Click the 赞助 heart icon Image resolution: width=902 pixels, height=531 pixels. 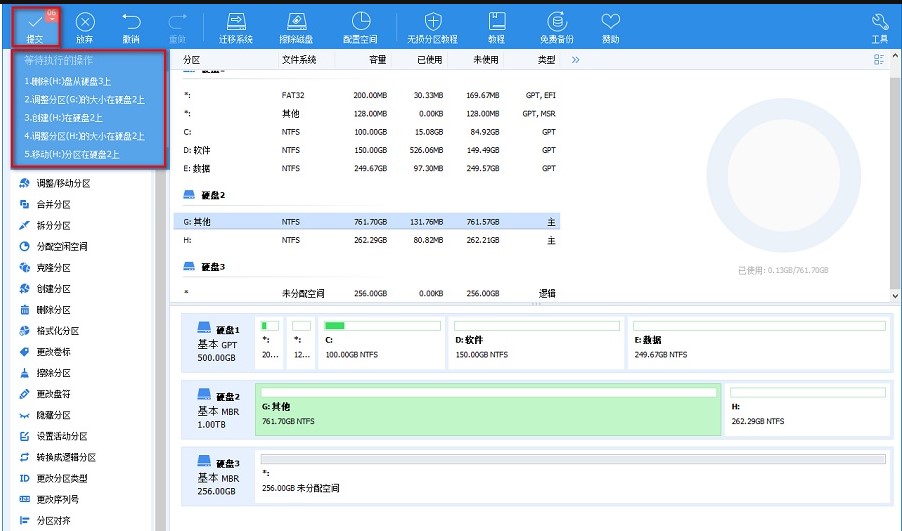point(610,26)
